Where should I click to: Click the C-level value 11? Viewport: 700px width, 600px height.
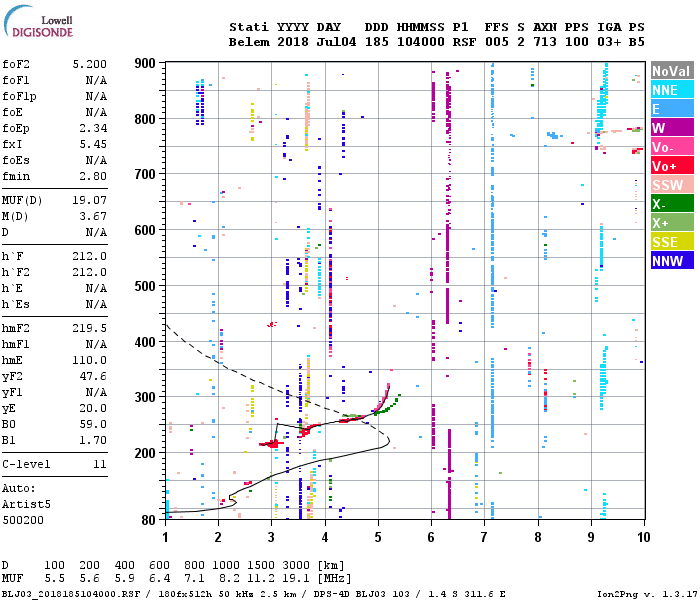click(100, 465)
